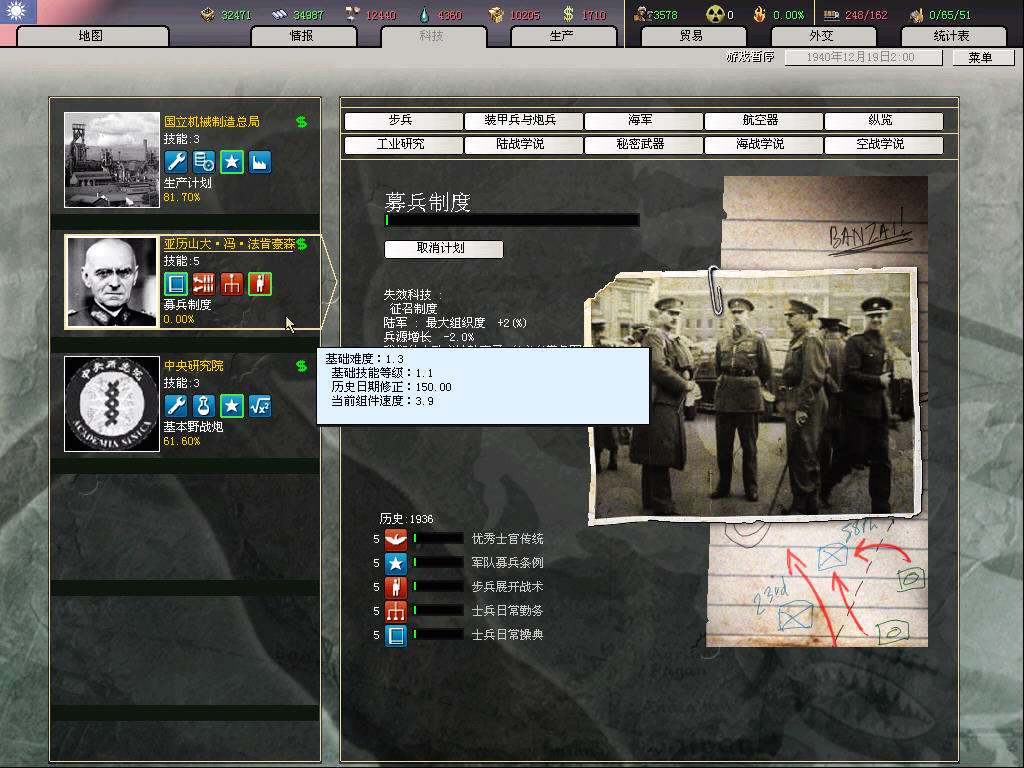Click 法肯豪森 red organization-chart skill icon
The height and width of the screenshot is (768, 1024).
232,284
